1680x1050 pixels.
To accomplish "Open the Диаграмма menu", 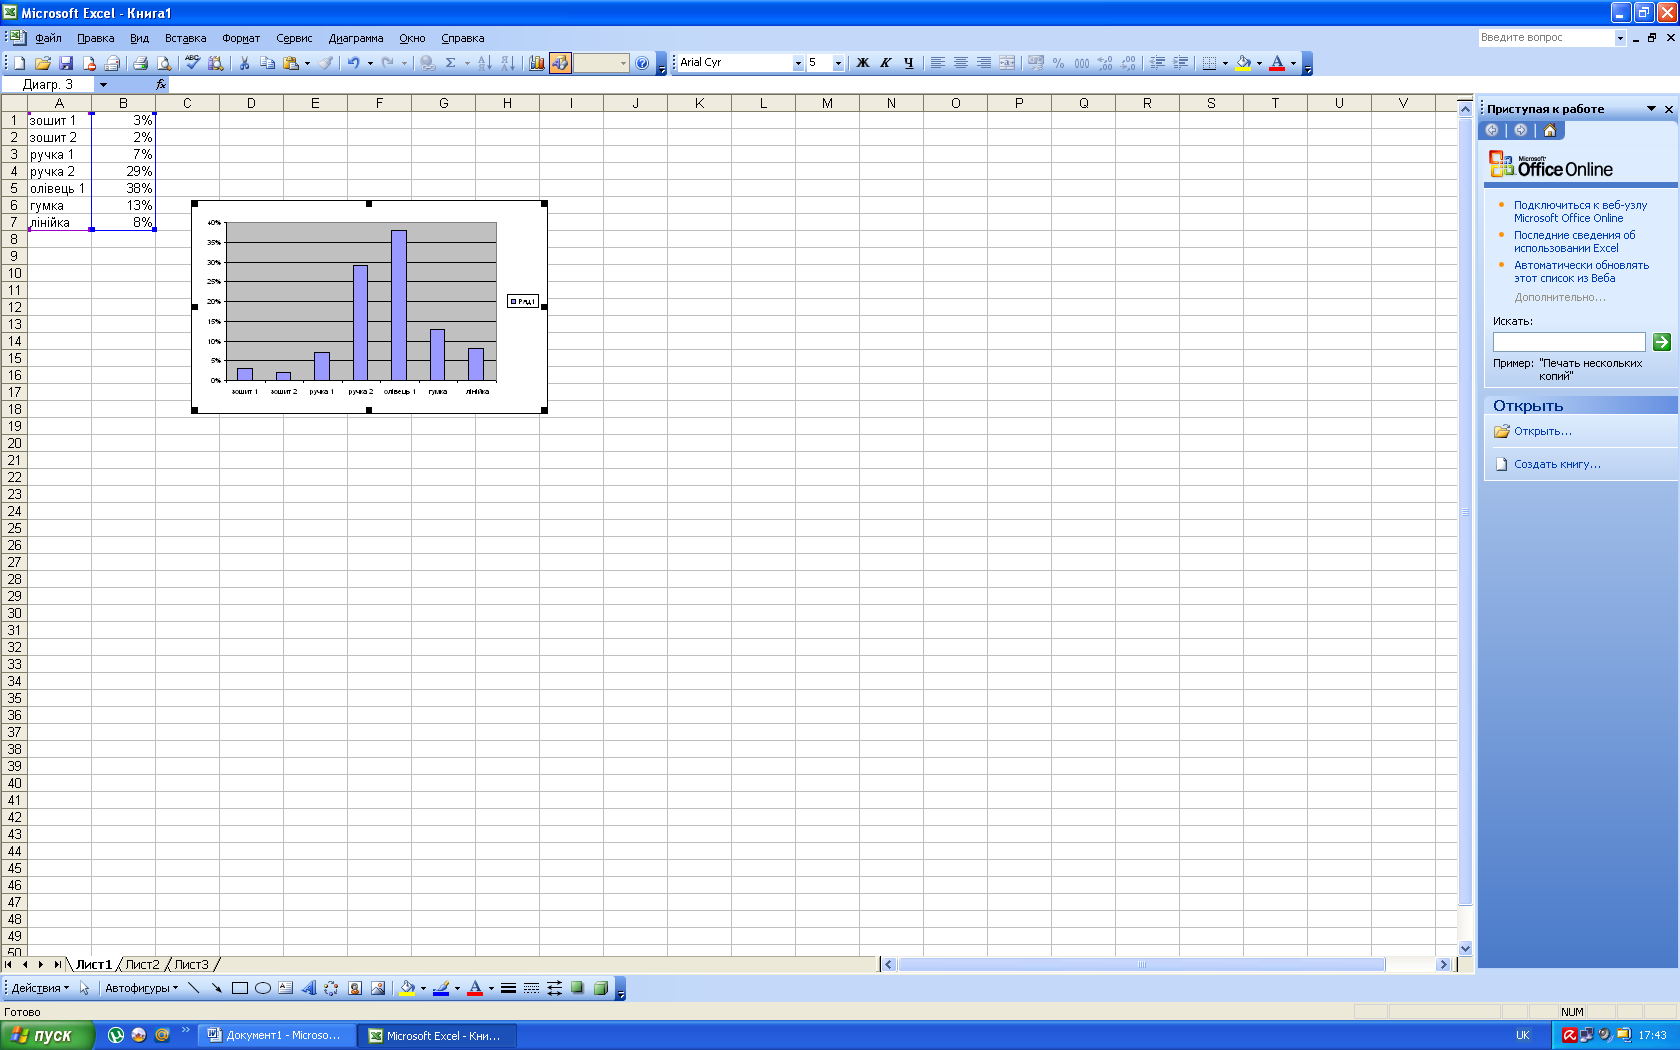I will click(x=356, y=38).
